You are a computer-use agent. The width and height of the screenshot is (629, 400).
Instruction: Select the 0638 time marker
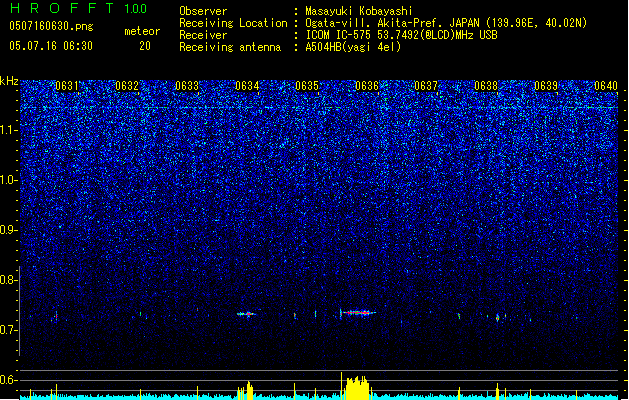pyautogui.click(x=486, y=86)
